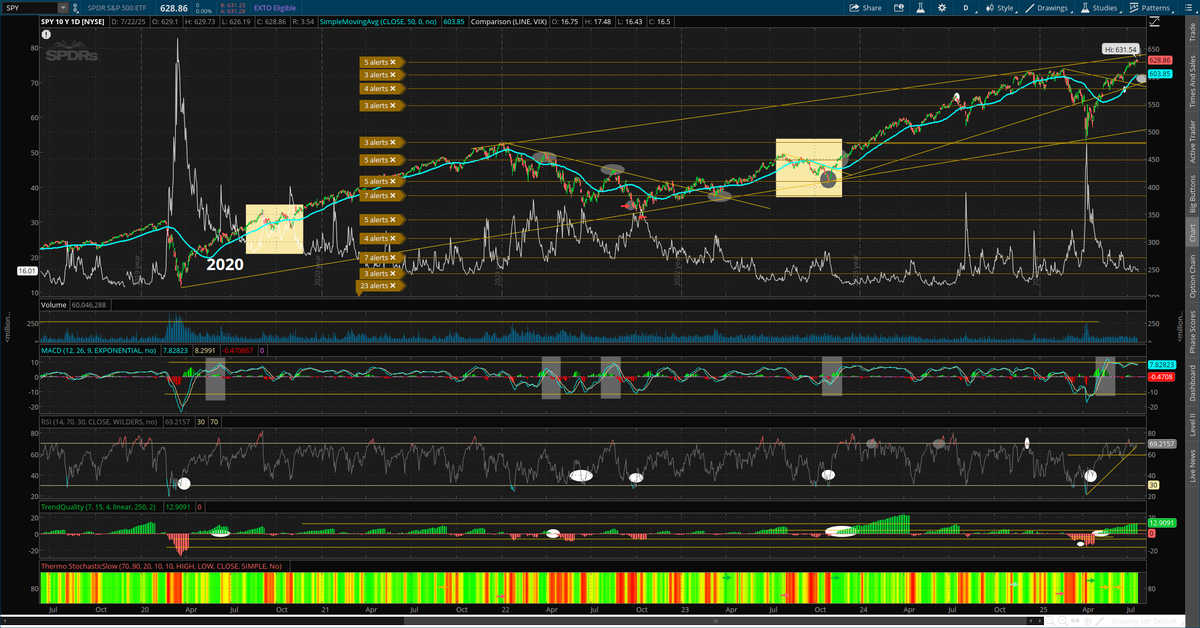Click the exclamation warning icon on chart
Screen dimensions: 1200x628
[46, 34]
